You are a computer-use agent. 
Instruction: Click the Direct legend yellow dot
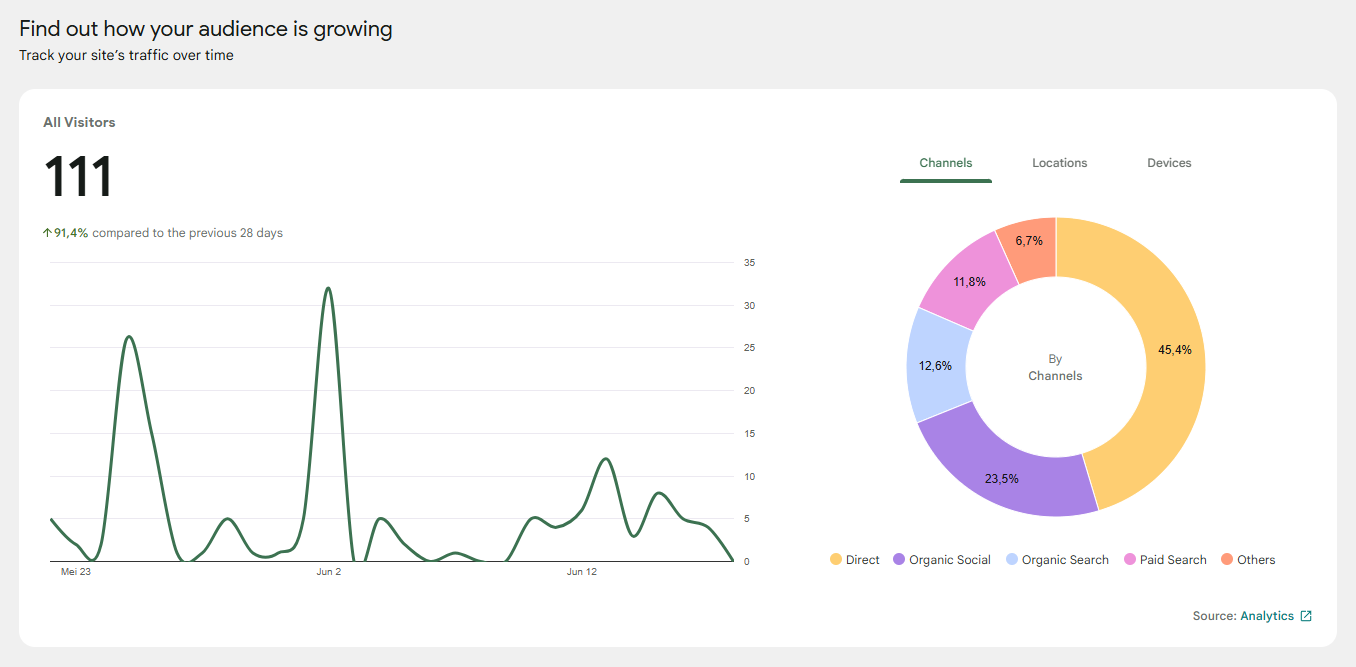tap(836, 560)
